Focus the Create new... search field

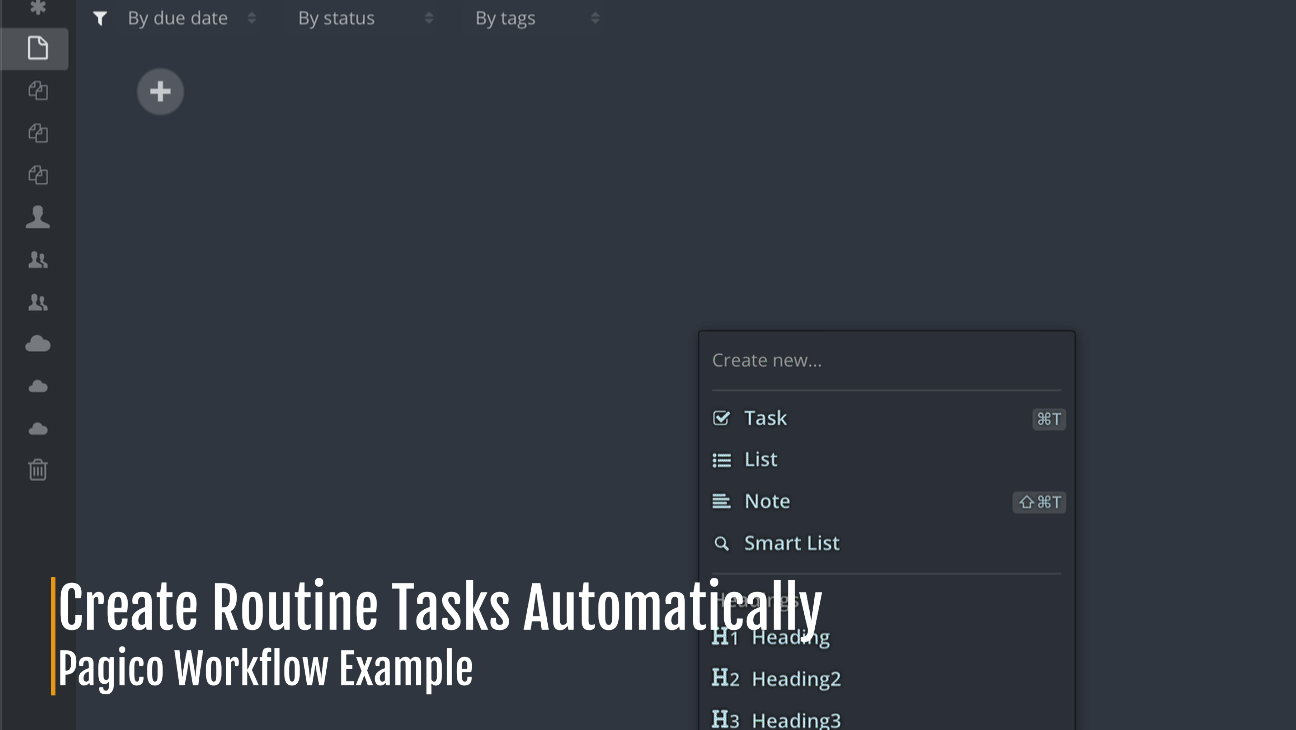point(886,361)
